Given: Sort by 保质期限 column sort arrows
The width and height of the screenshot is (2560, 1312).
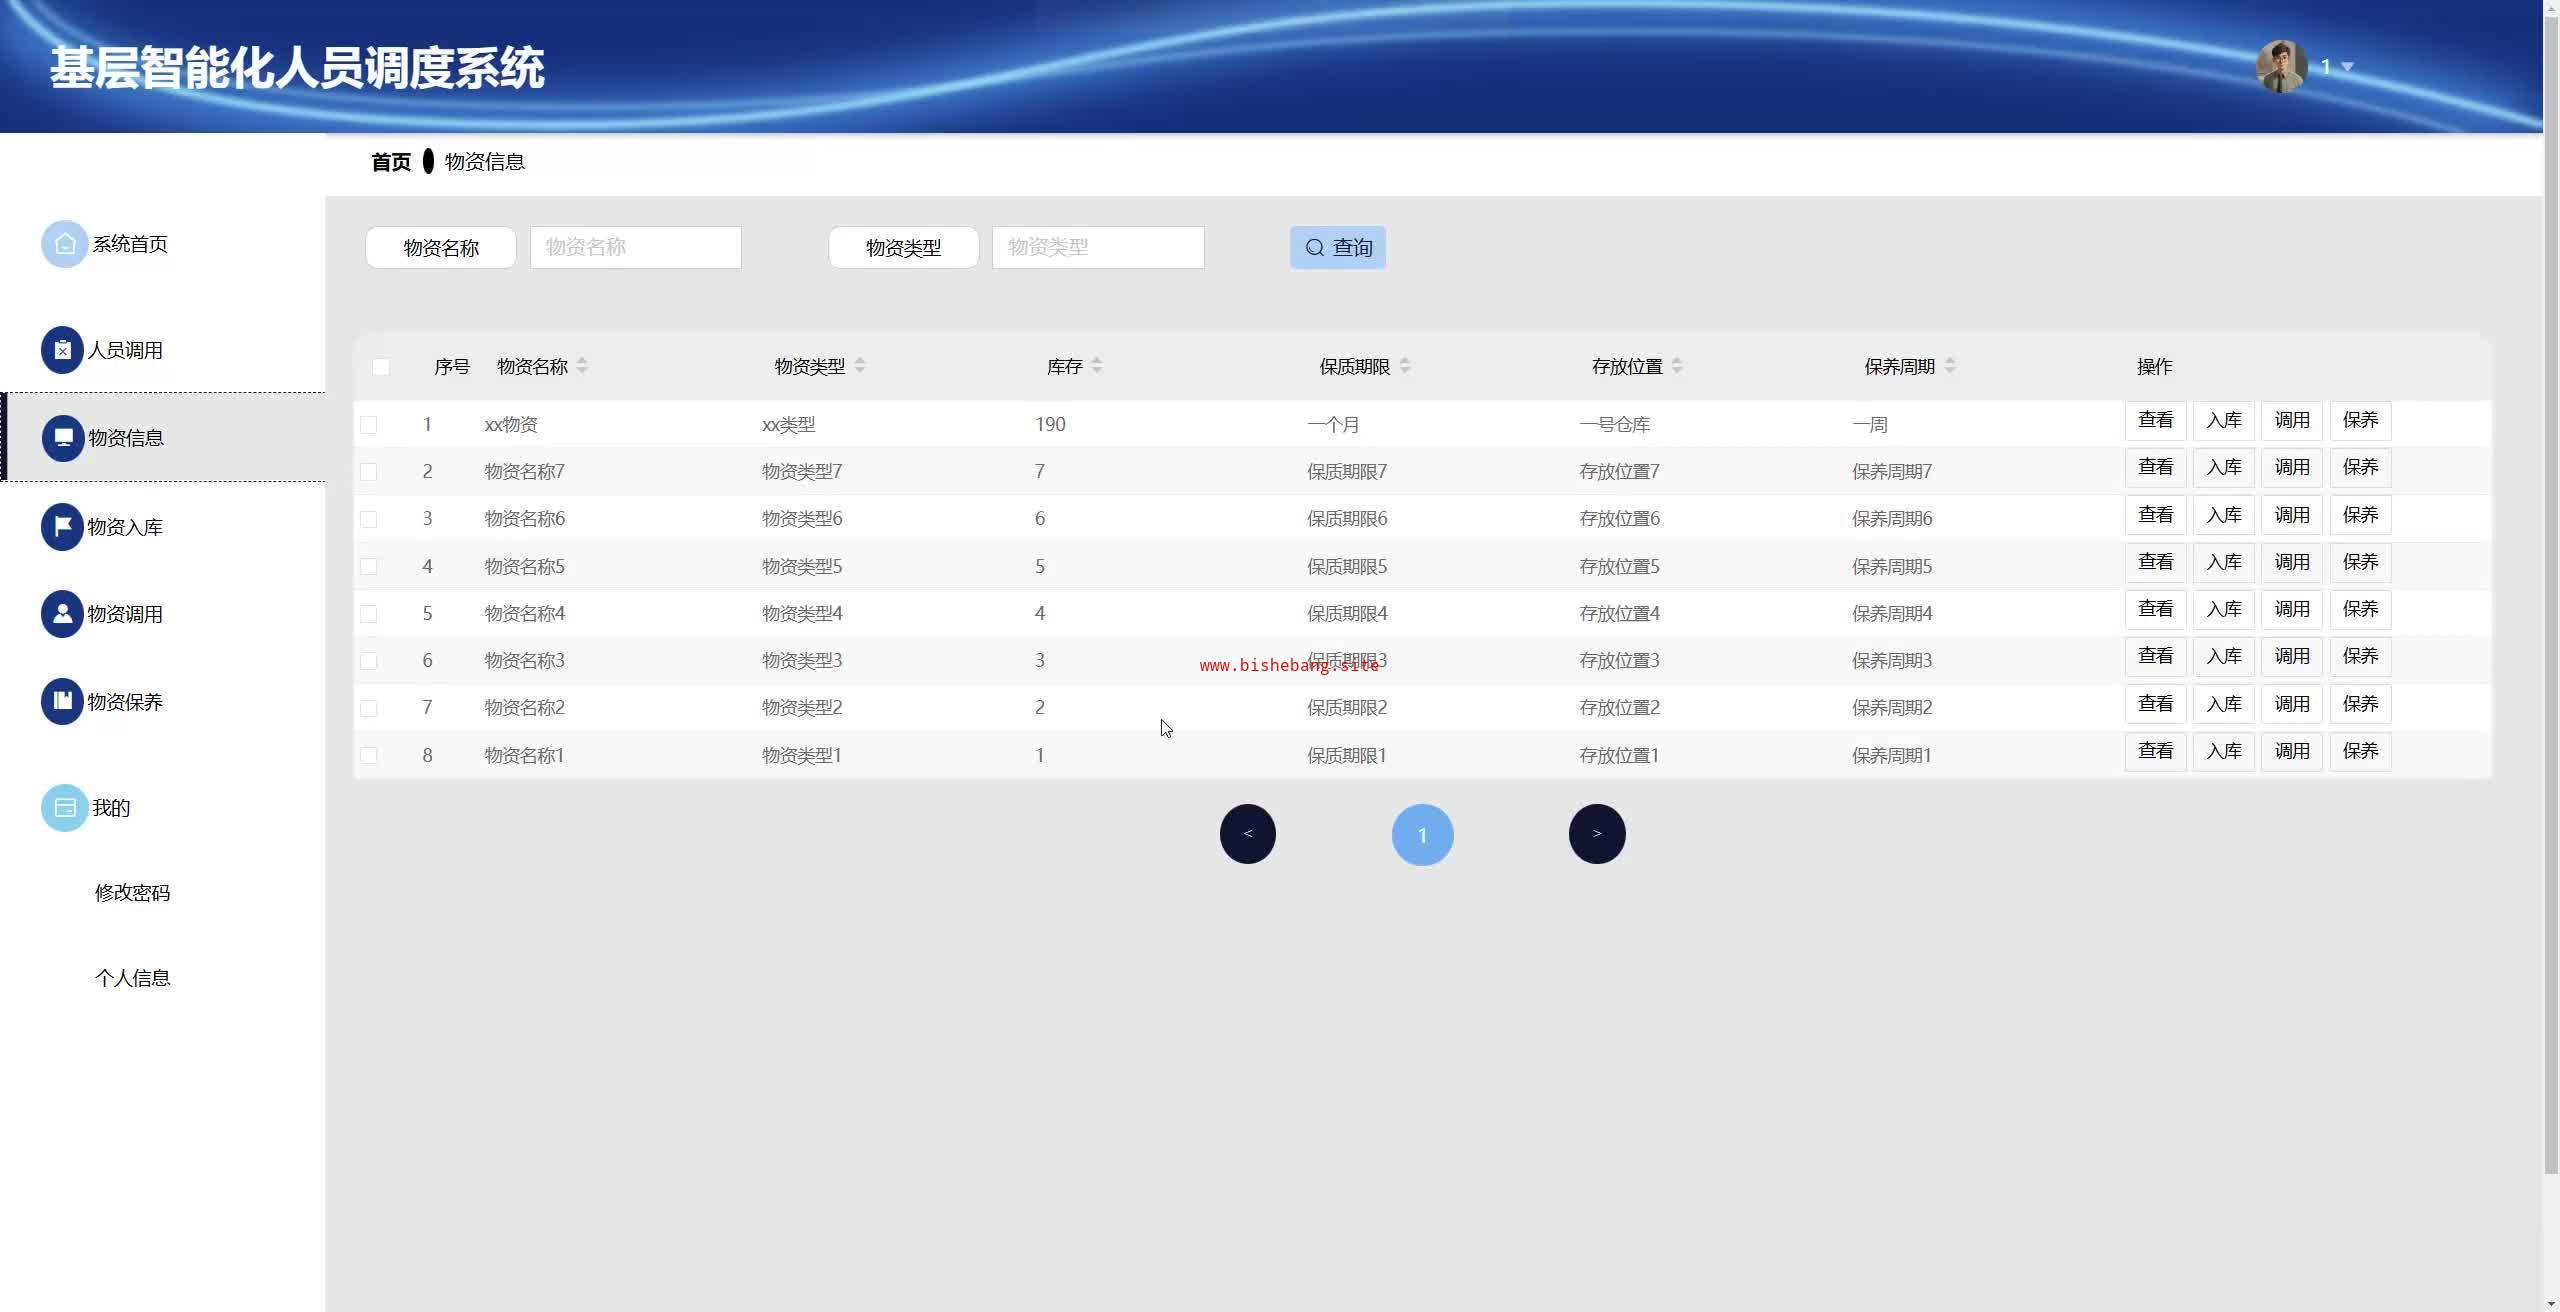Looking at the screenshot, I should 1405,366.
